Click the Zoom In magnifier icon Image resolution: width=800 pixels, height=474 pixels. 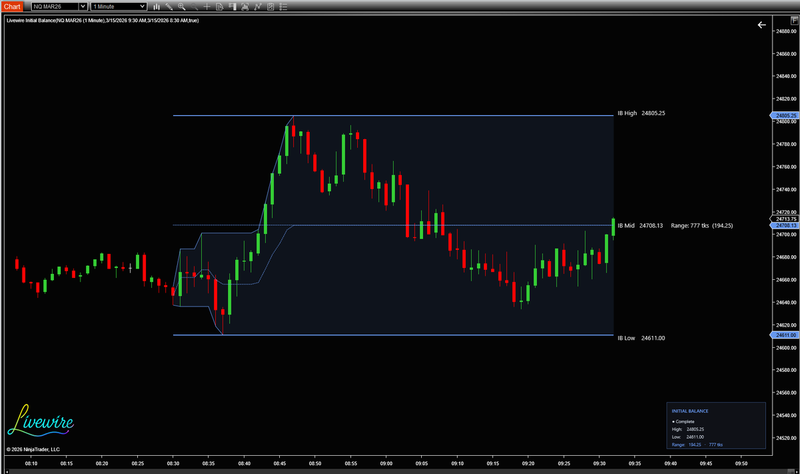[x=181, y=7]
